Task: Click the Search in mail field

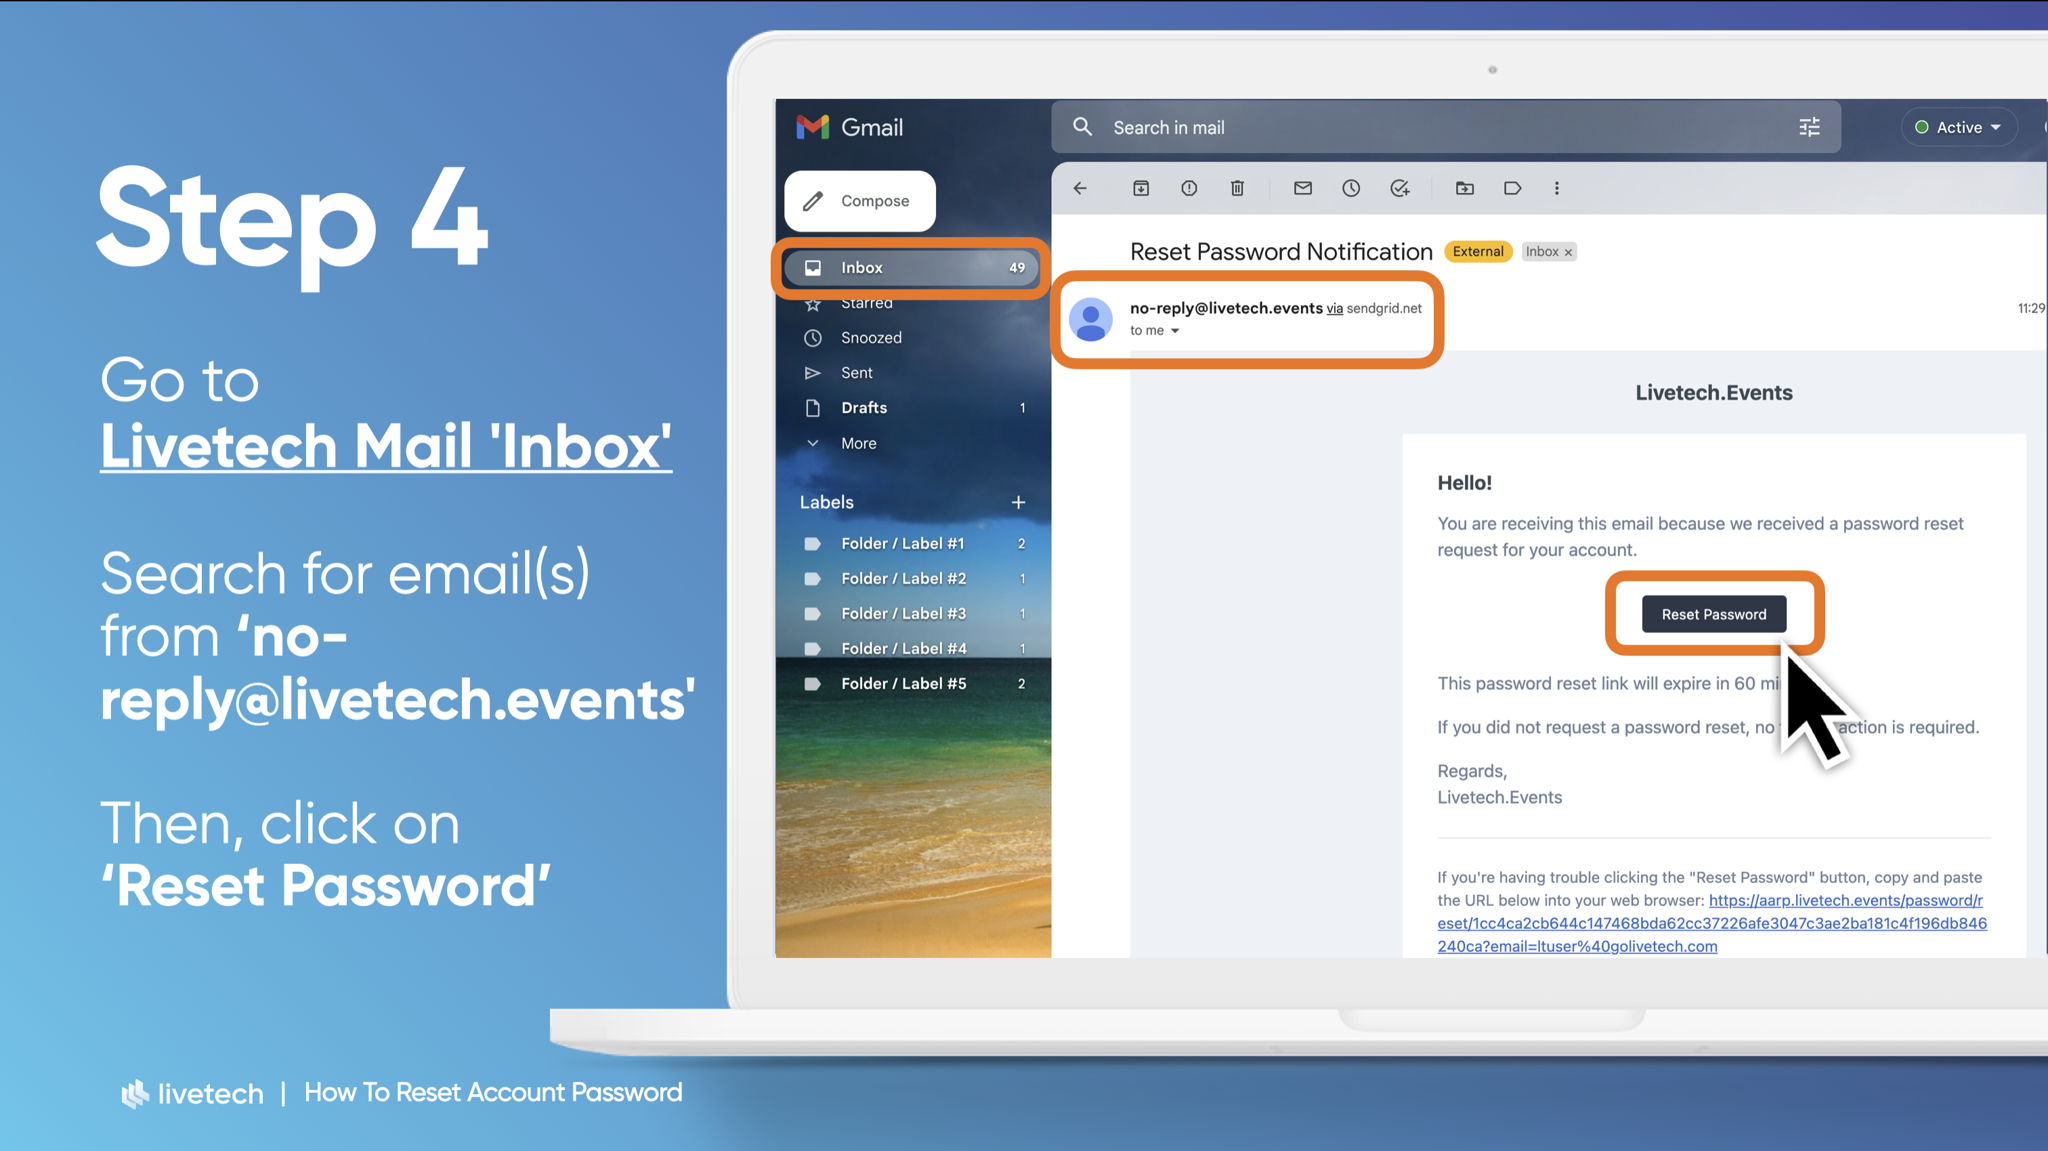Action: click(1400, 127)
